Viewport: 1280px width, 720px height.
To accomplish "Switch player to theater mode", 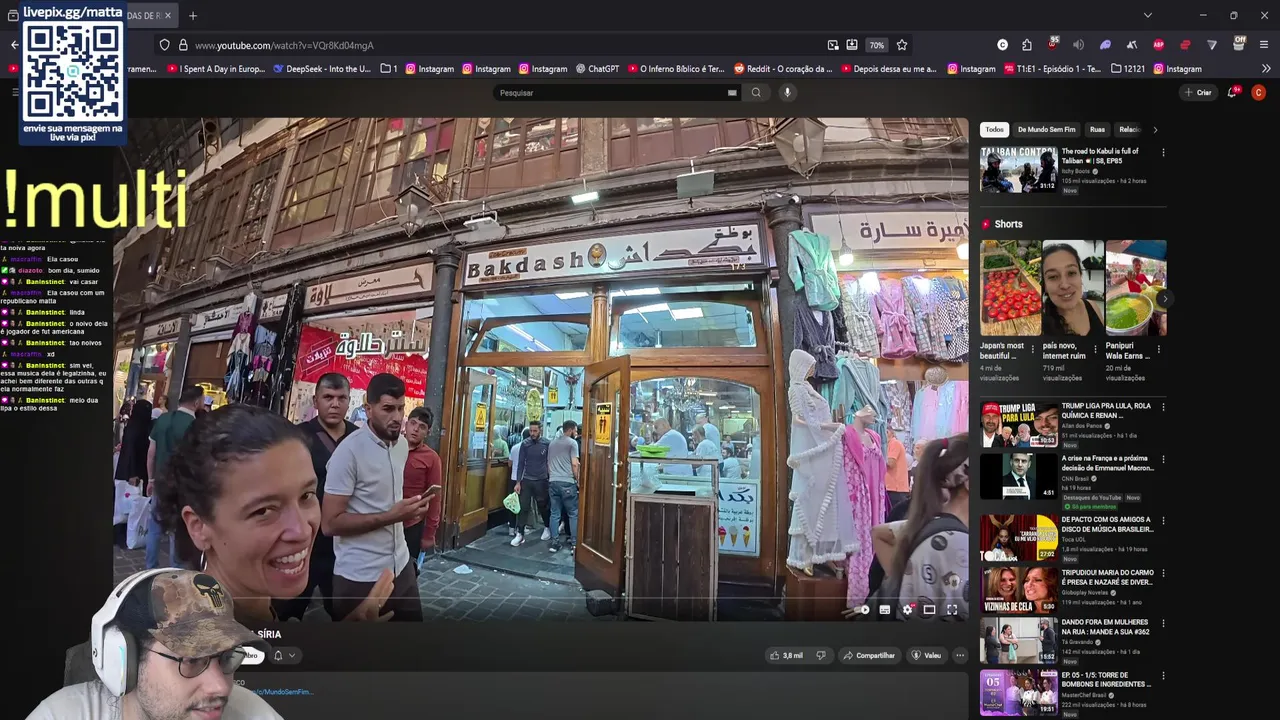I will 929,610.
